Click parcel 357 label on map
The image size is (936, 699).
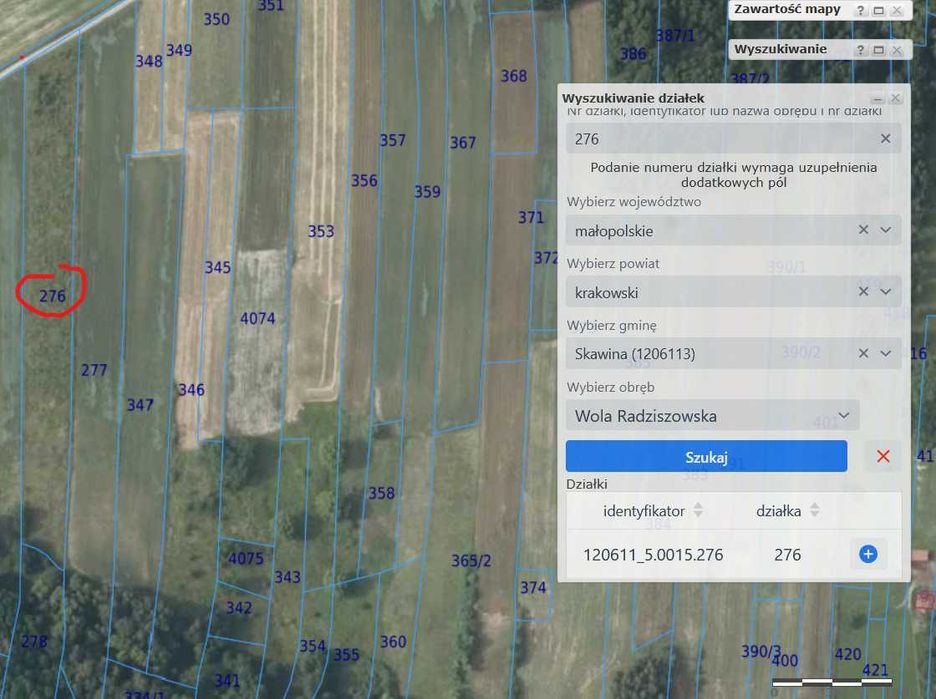tap(392, 140)
